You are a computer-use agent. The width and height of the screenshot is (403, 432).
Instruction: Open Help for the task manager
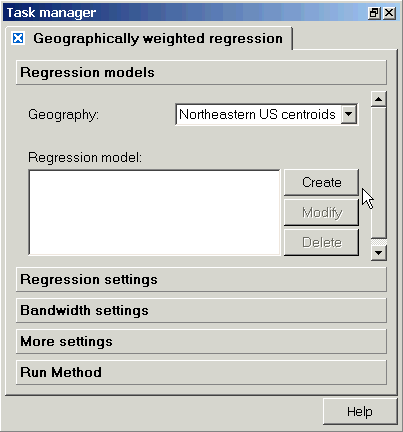(x=360, y=412)
